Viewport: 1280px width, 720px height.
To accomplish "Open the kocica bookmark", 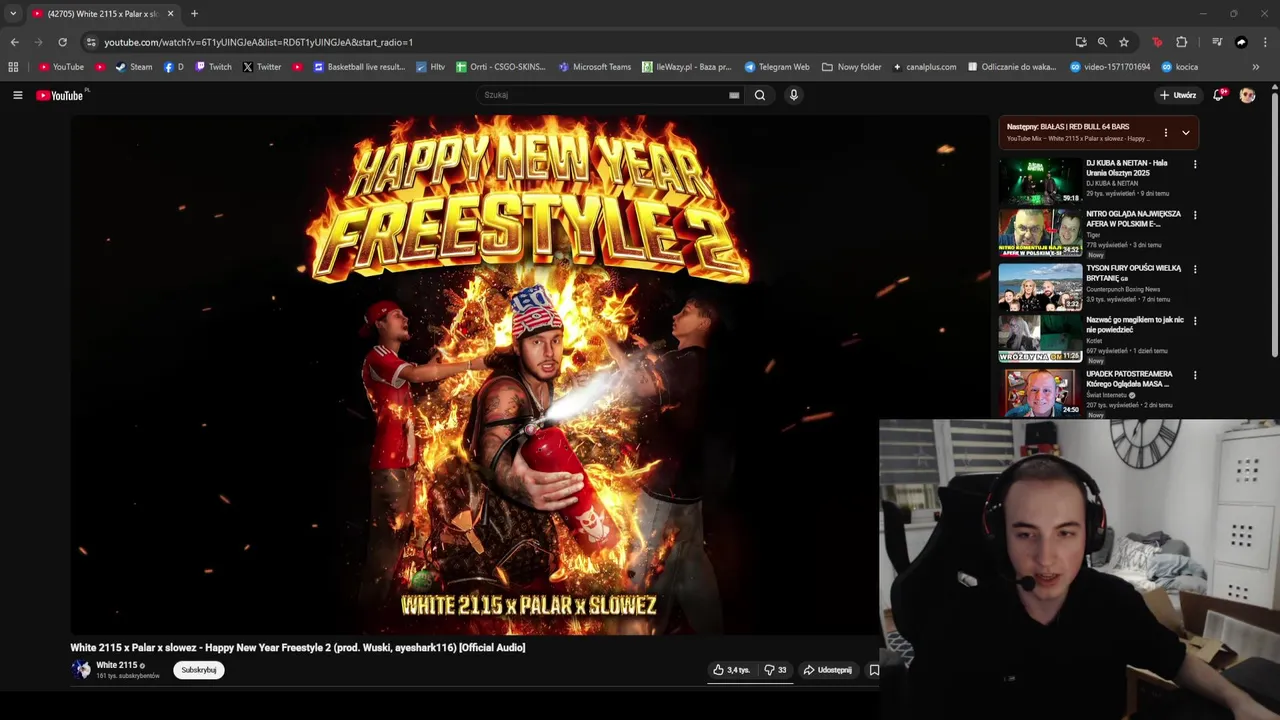I will (x=1180, y=67).
